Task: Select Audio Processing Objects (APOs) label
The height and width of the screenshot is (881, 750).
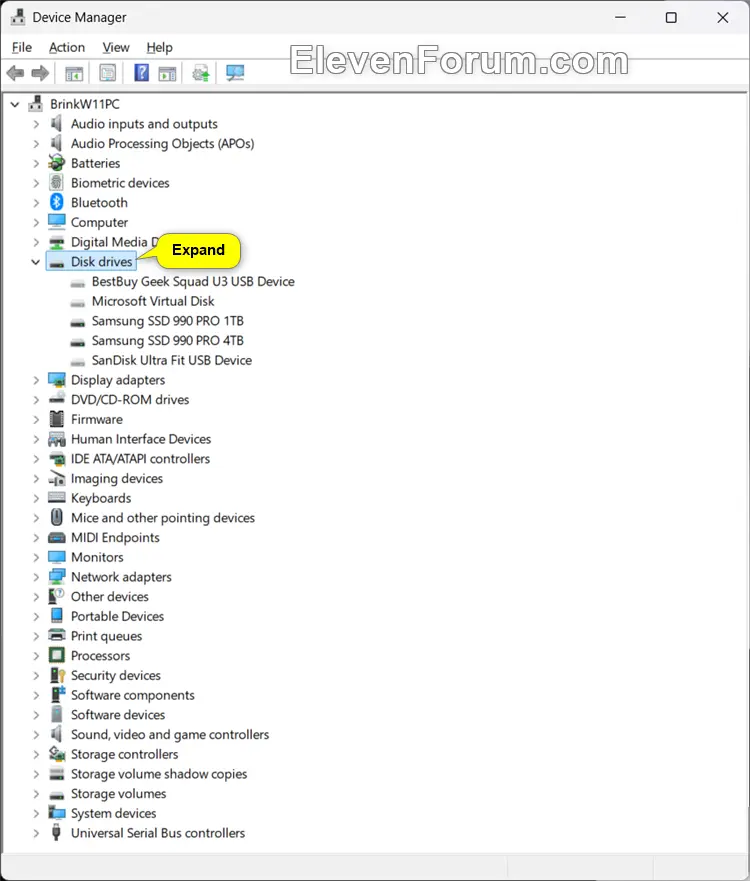Action: (162, 143)
